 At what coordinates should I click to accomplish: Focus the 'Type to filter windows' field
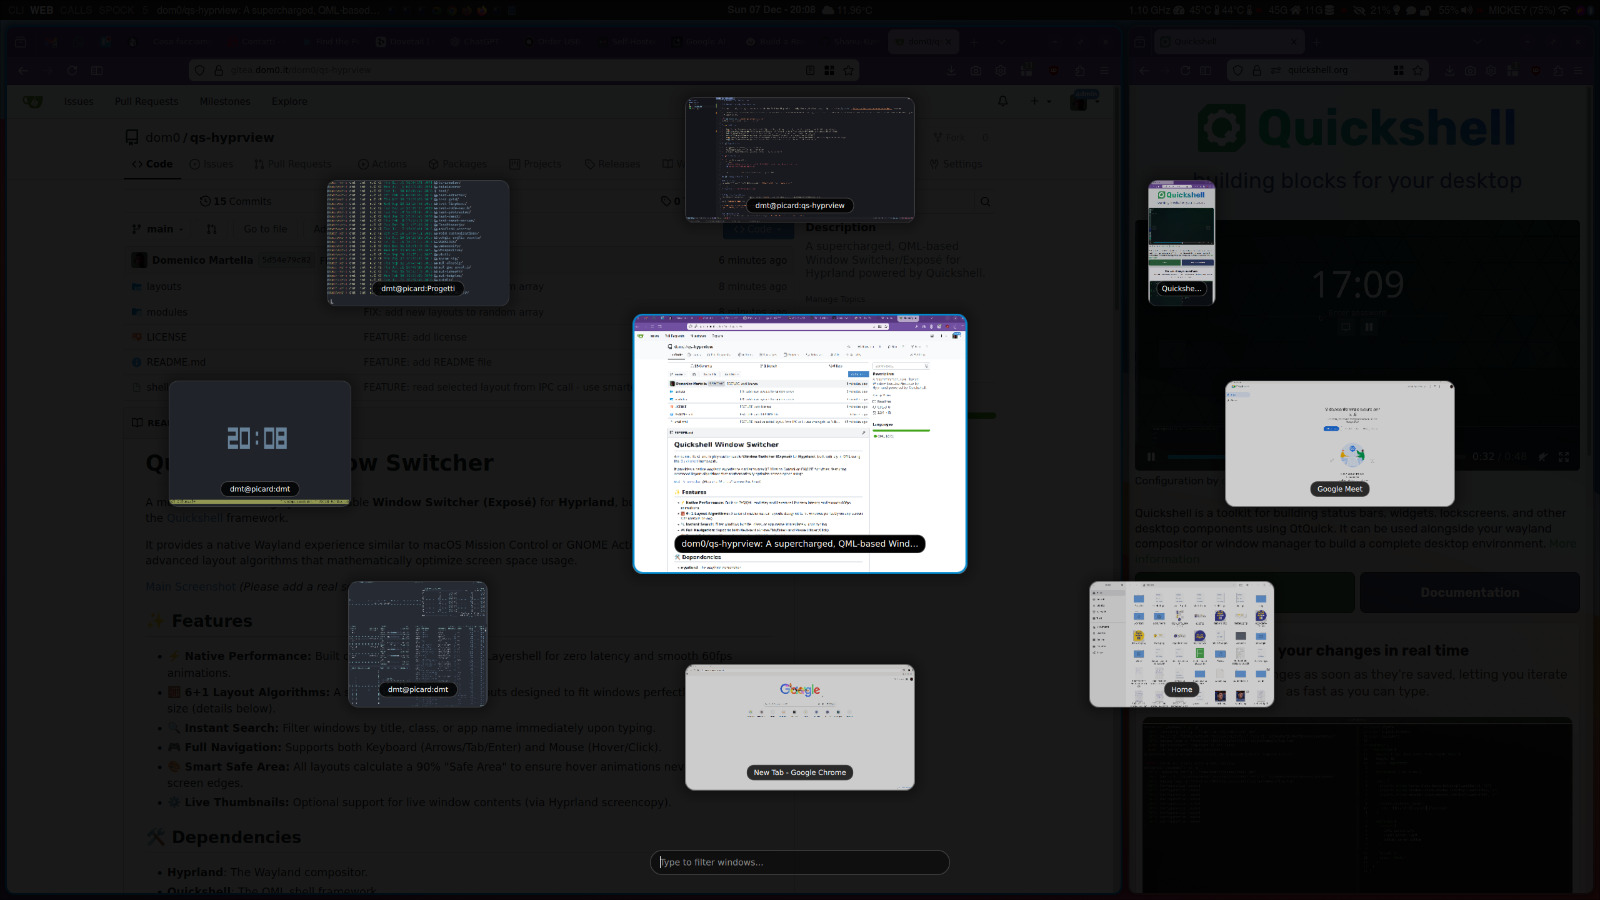point(800,862)
